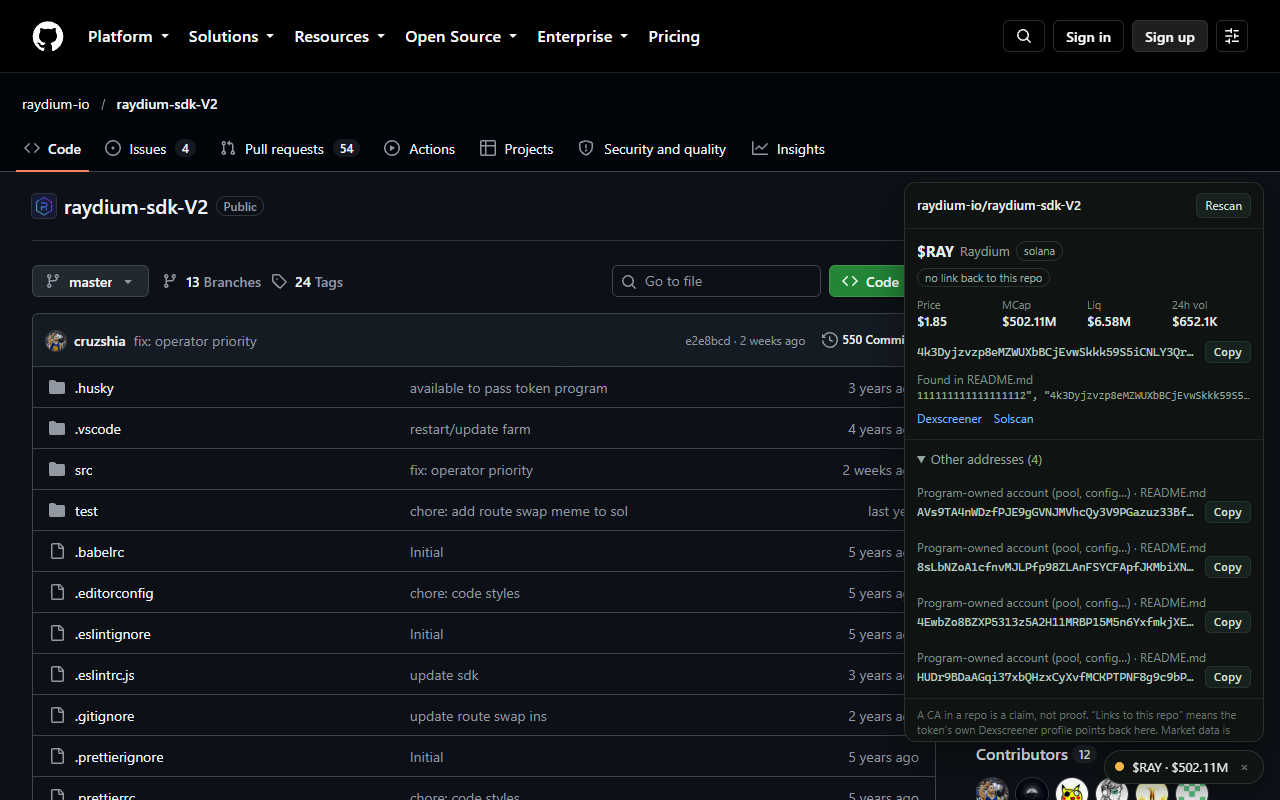Open the Insights tab
The height and width of the screenshot is (800, 1280).
789,149
